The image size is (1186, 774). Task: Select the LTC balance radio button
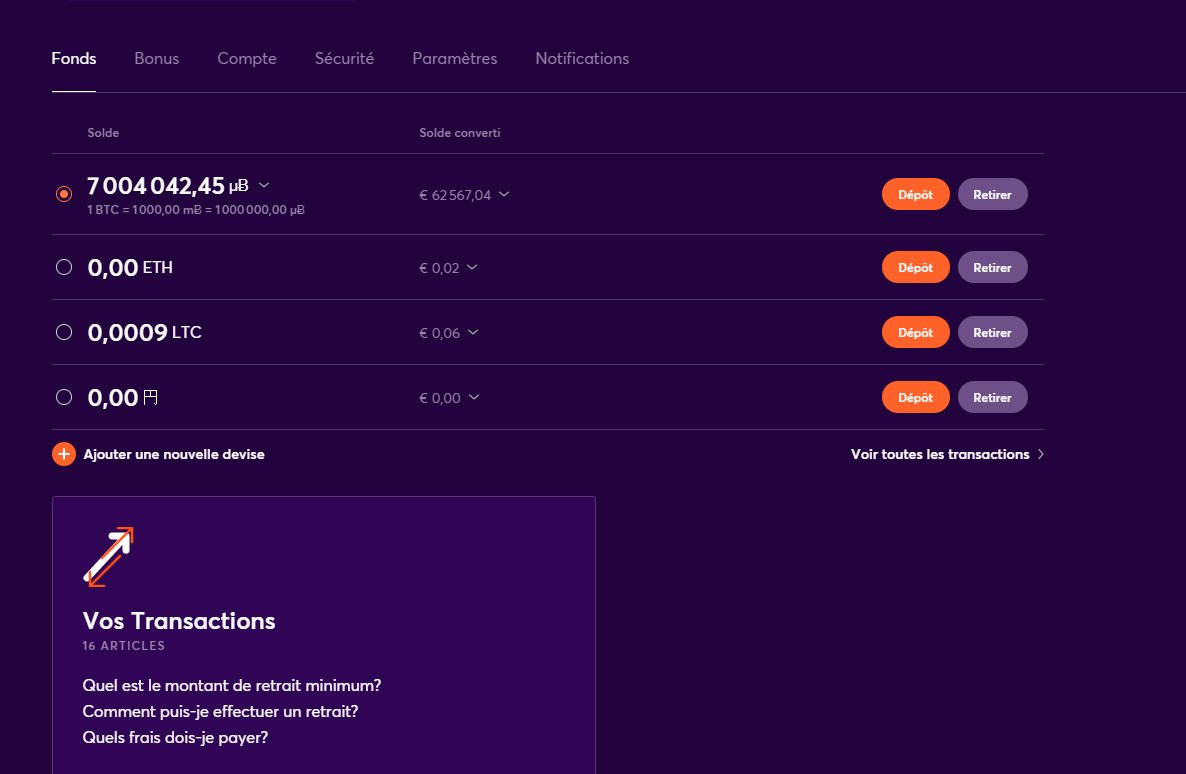[x=64, y=332]
